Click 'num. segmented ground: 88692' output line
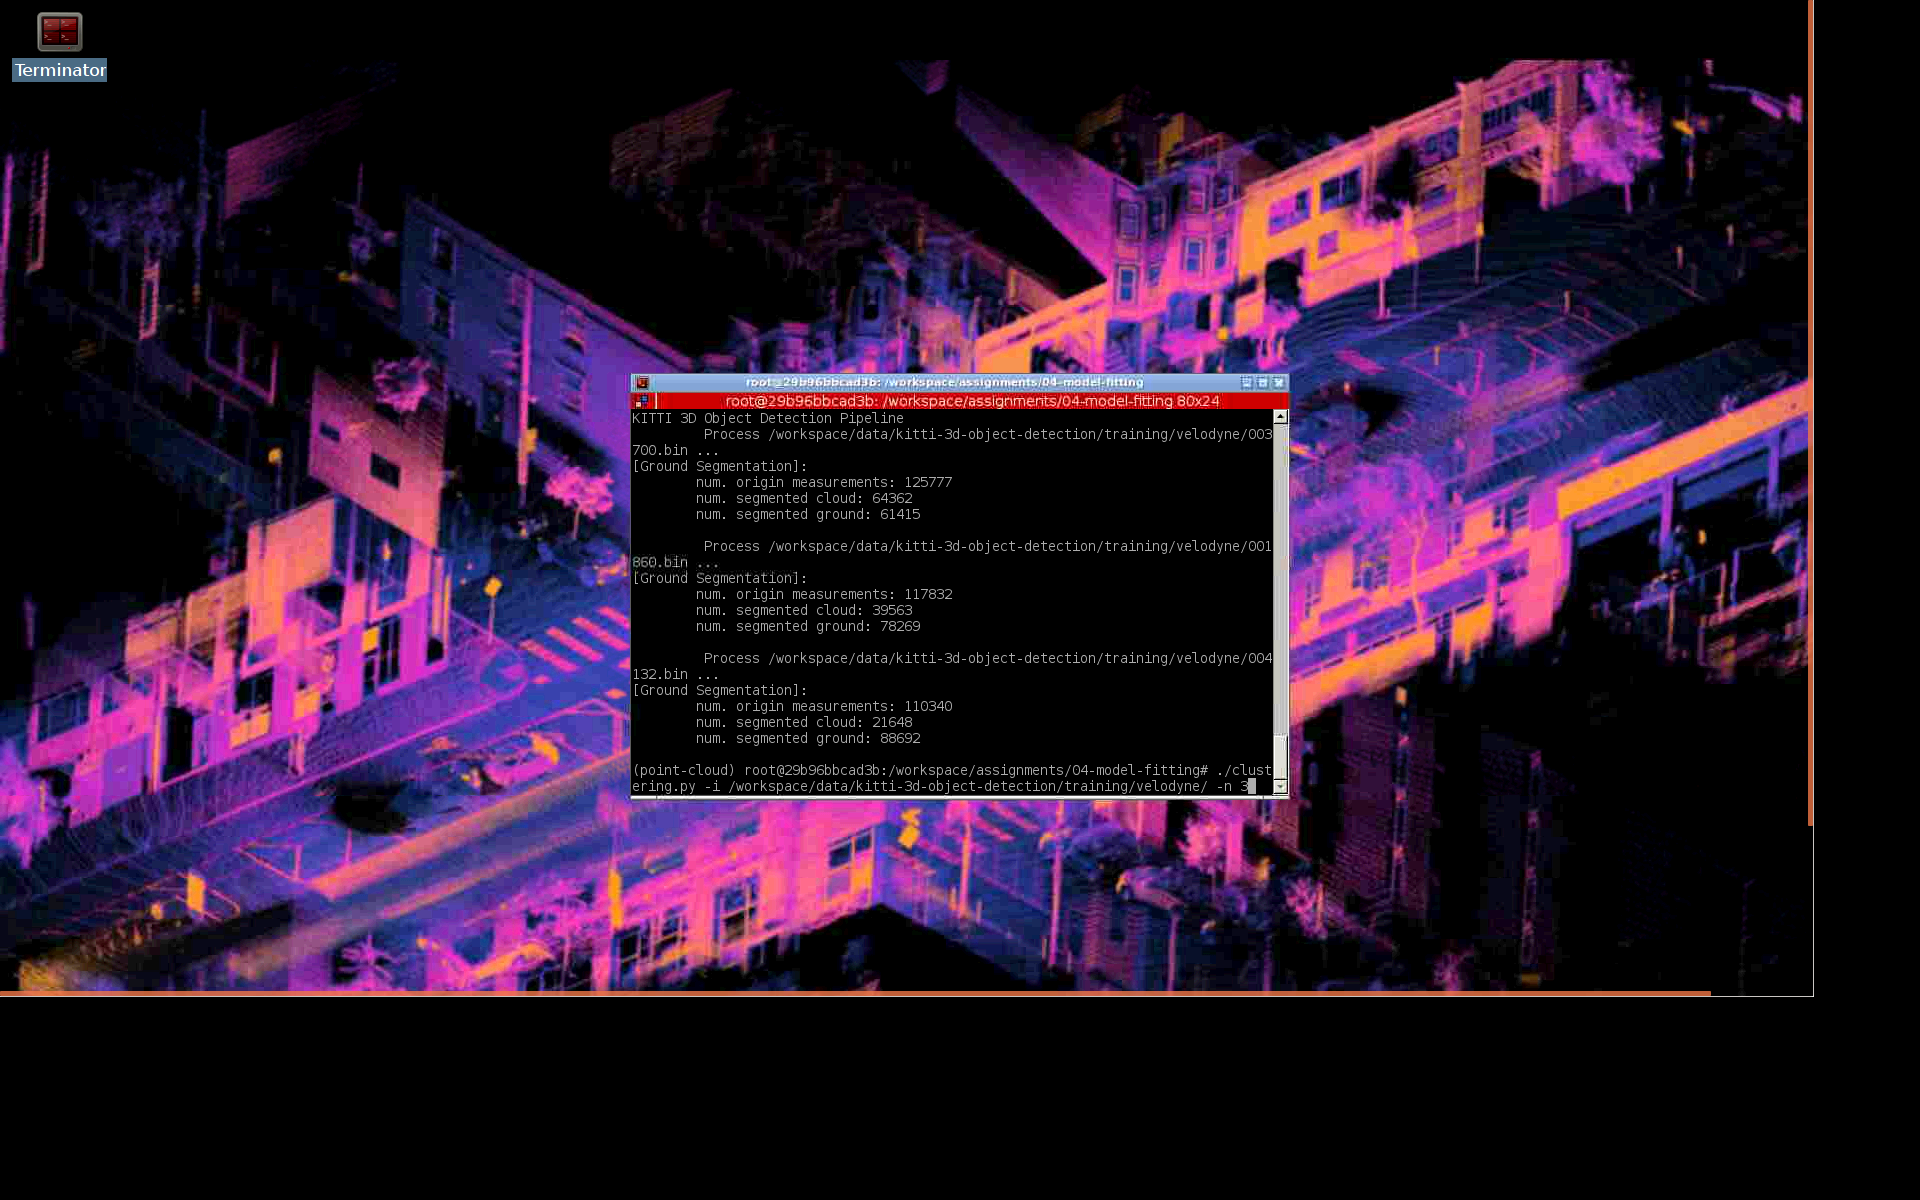 [807, 739]
